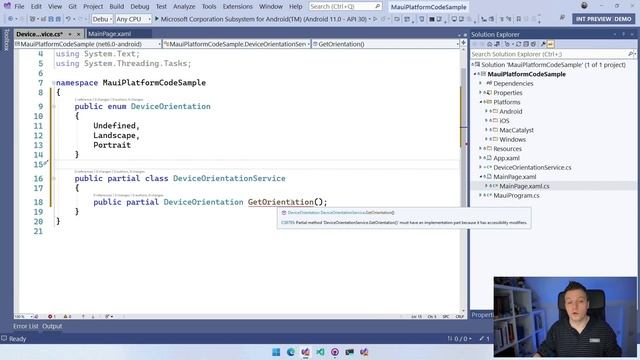Click the Search box in the title bar
Screen dimensions: 640x360
point(345,7)
